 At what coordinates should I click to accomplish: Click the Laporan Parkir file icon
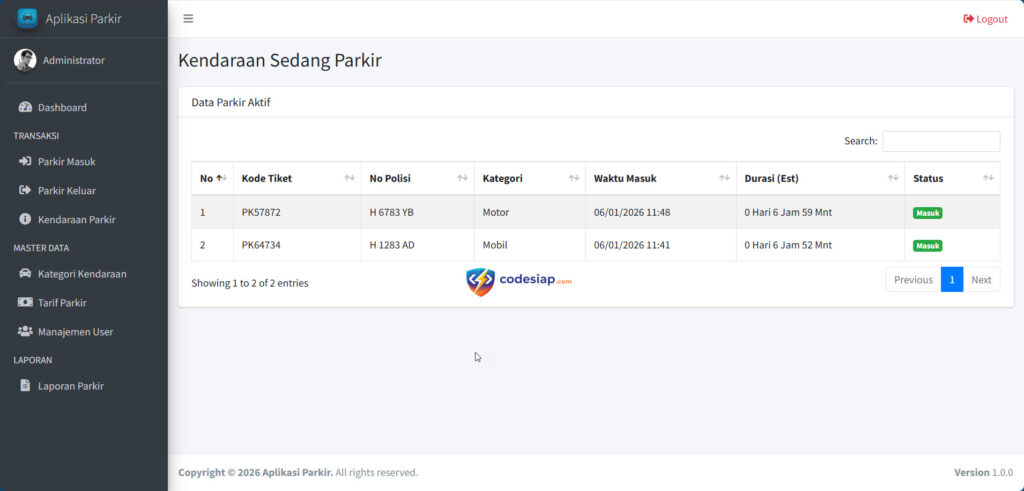[x=25, y=385]
